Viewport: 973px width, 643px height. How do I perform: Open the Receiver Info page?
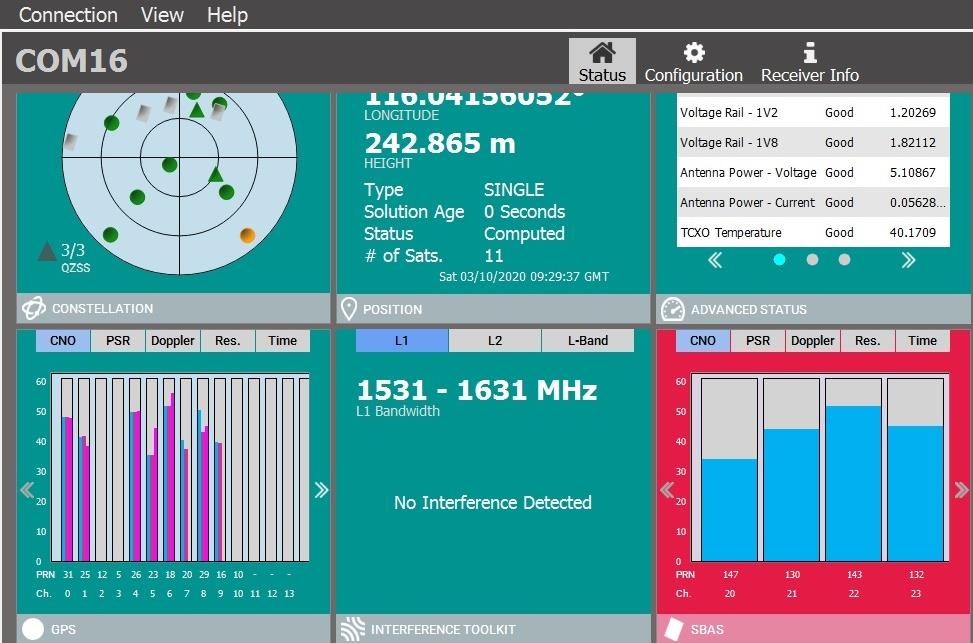(x=809, y=62)
